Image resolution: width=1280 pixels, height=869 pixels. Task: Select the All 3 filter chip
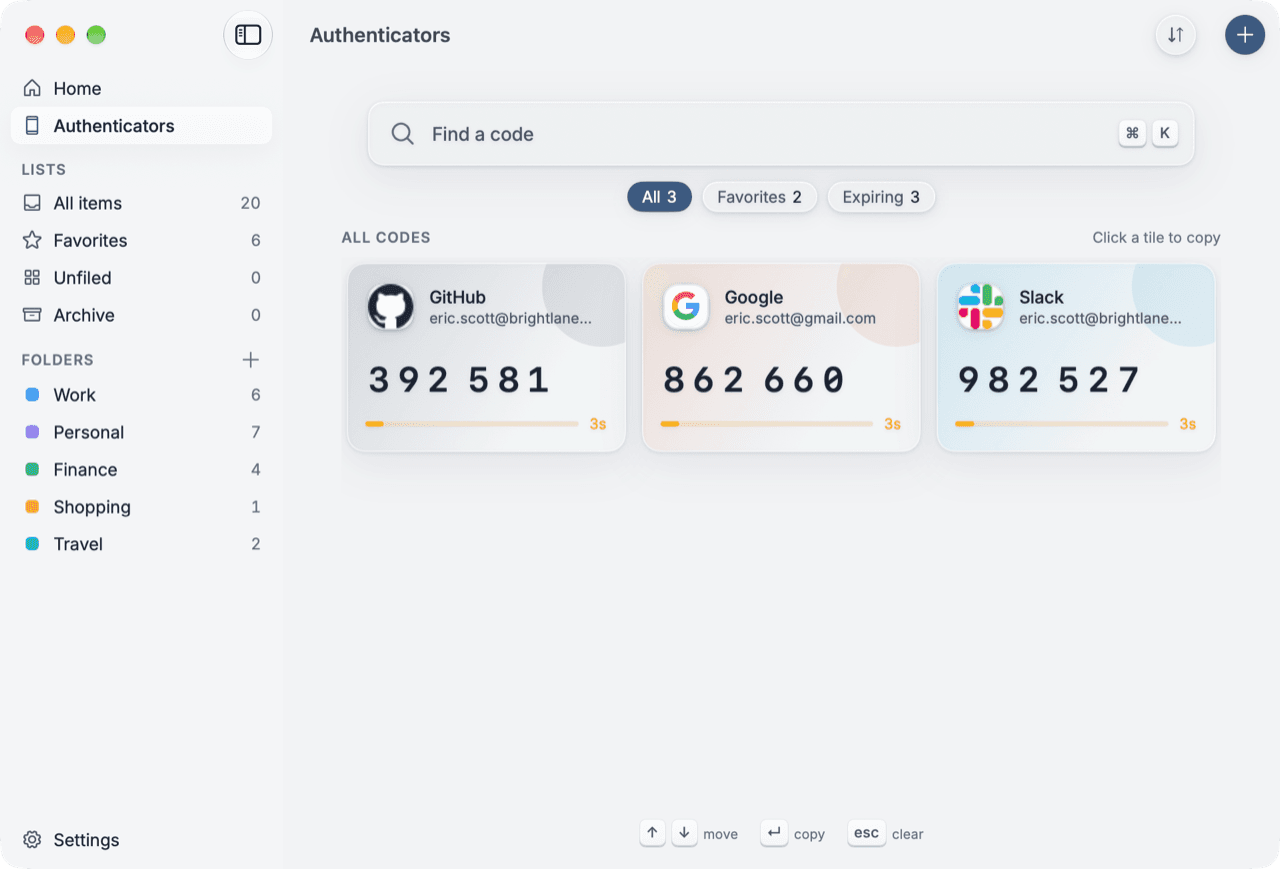coord(659,197)
